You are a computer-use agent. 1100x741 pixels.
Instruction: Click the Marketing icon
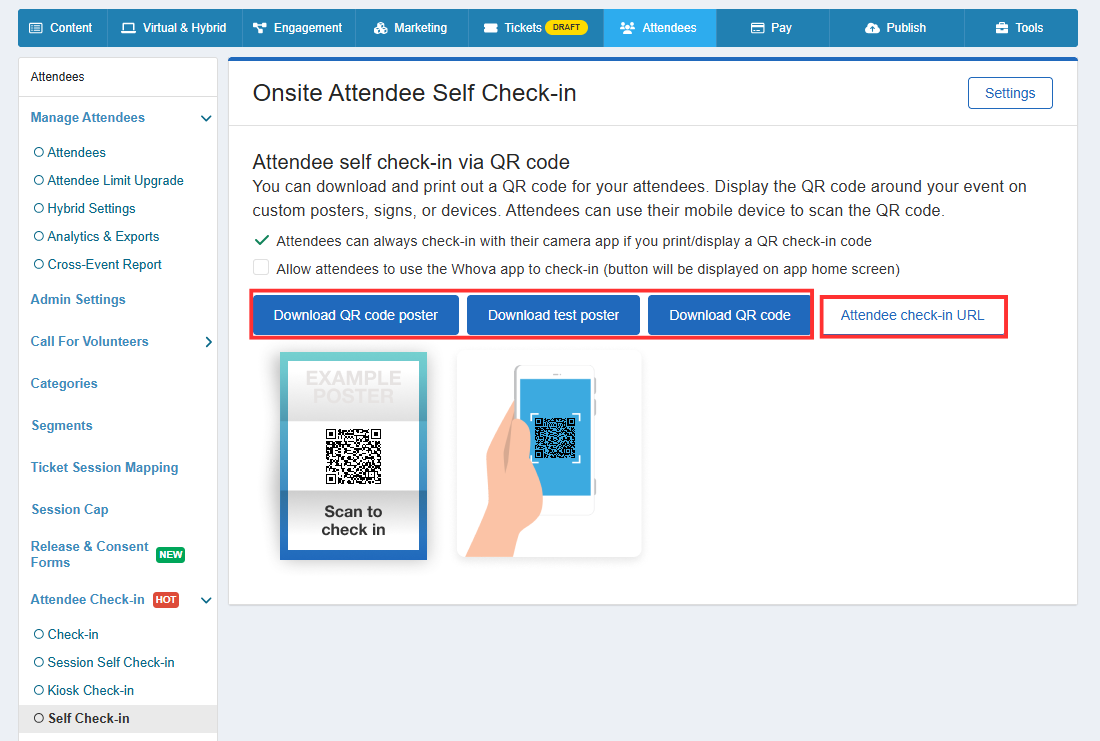[380, 28]
